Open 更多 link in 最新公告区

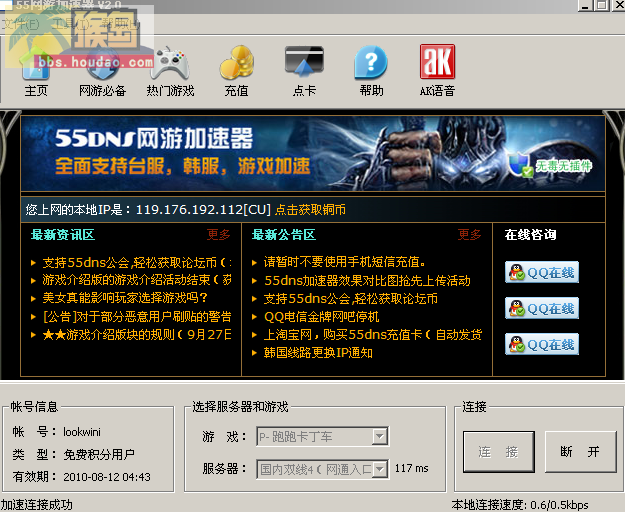click(x=469, y=235)
